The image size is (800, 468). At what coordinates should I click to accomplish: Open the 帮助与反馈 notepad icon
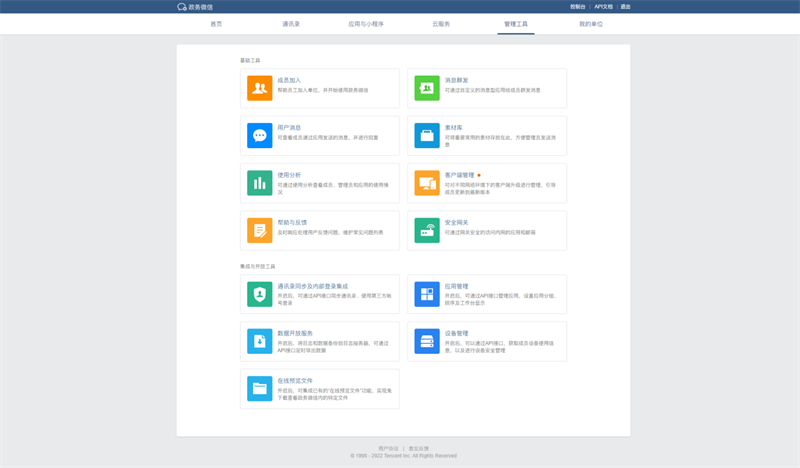259,230
